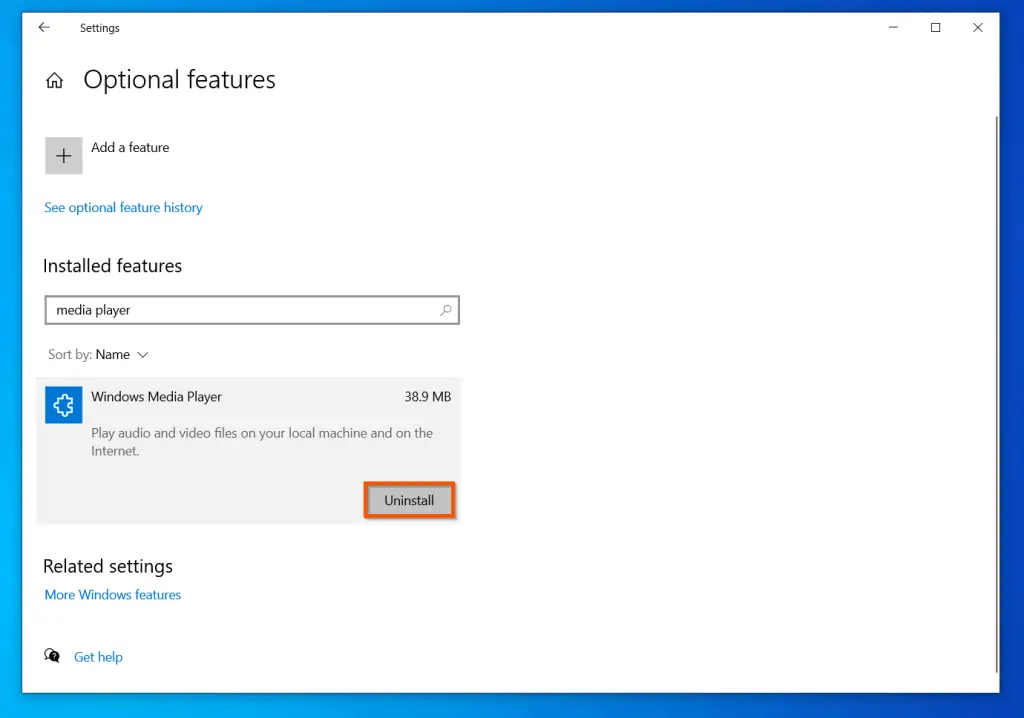The height and width of the screenshot is (718, 1024).
Task: Expand the Windows Media Player details
Action: click(250, 397)
